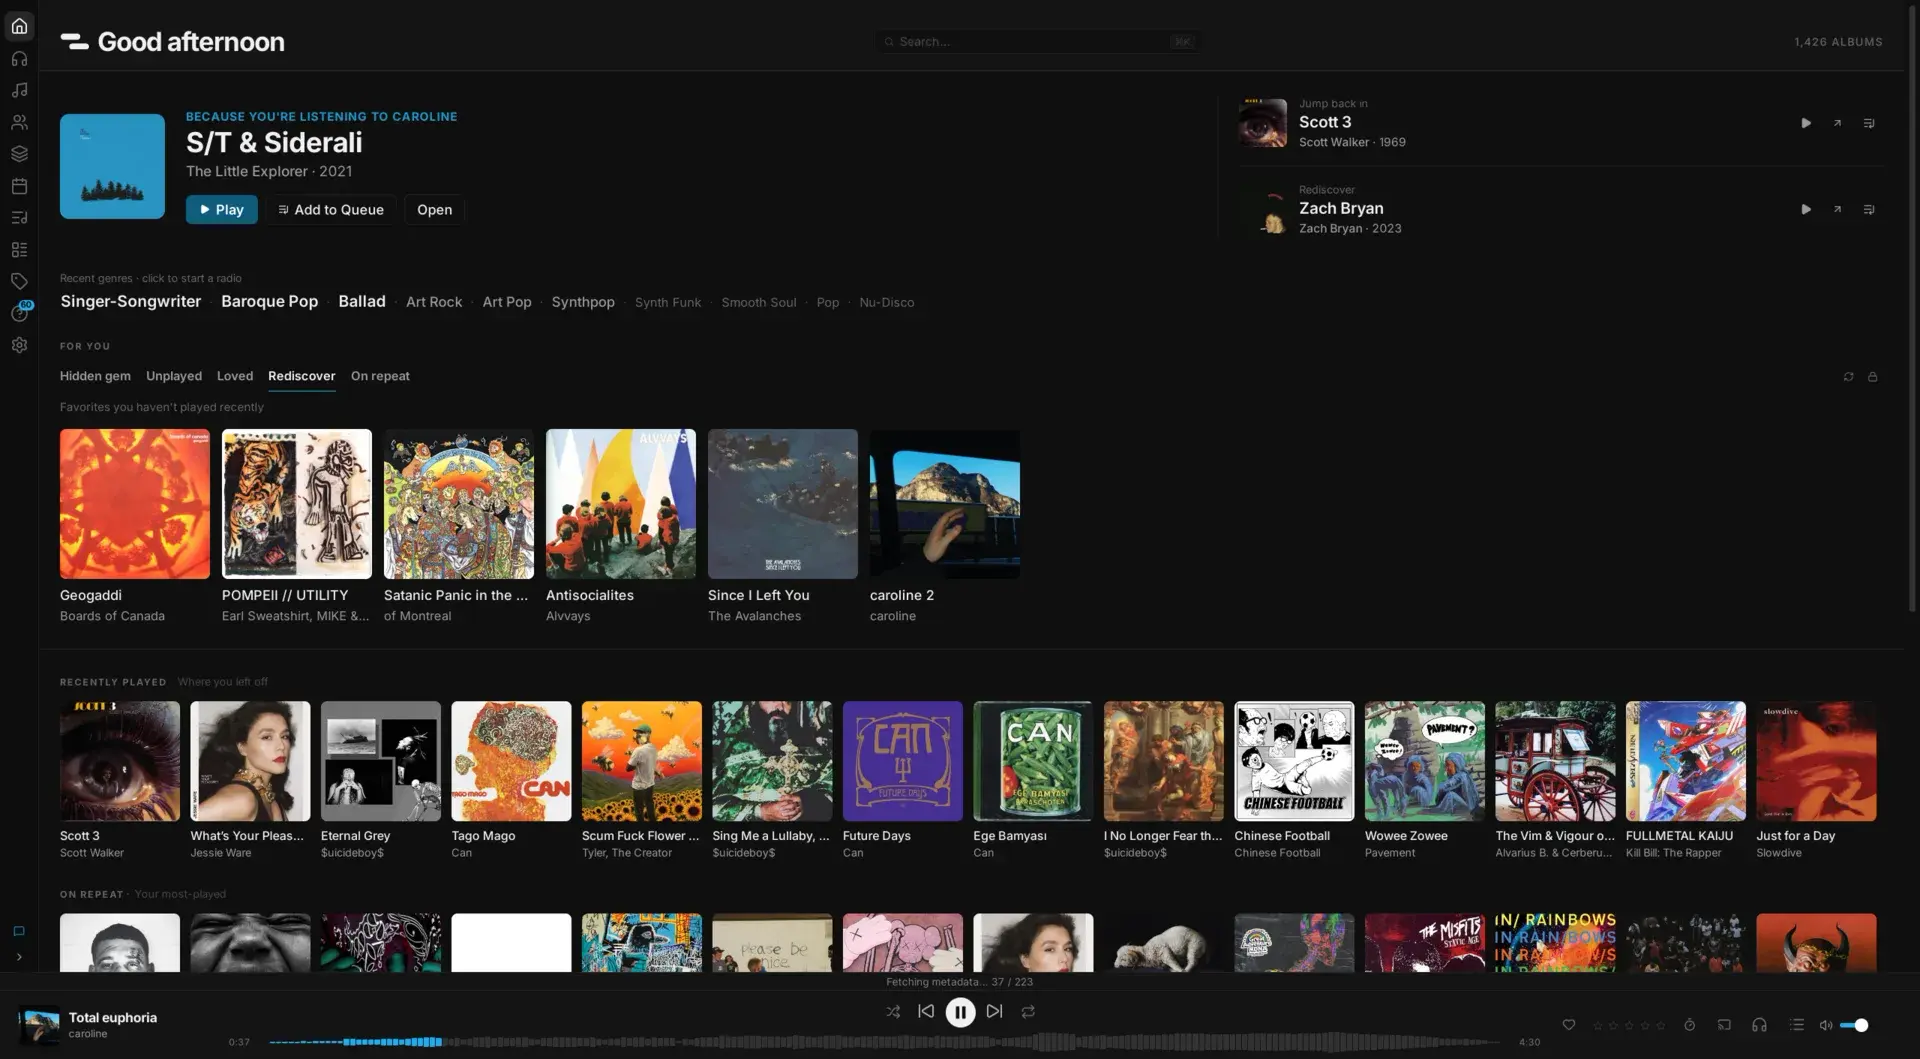This screenshot has width=1920, height=1059.
Task: Mute the volume with the speaker icon
Action: click(x=1825, y=1025)
